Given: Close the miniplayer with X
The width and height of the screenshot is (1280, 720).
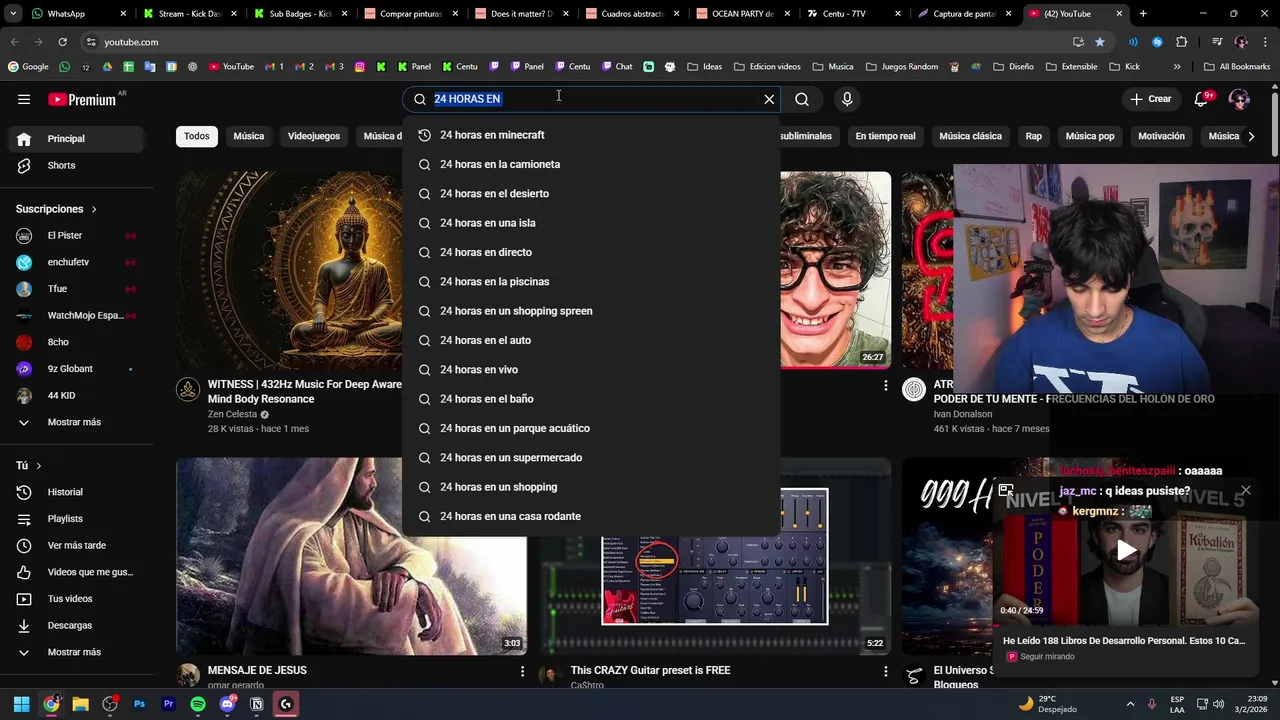Looking at the screenshot, I should [1245, 490].
